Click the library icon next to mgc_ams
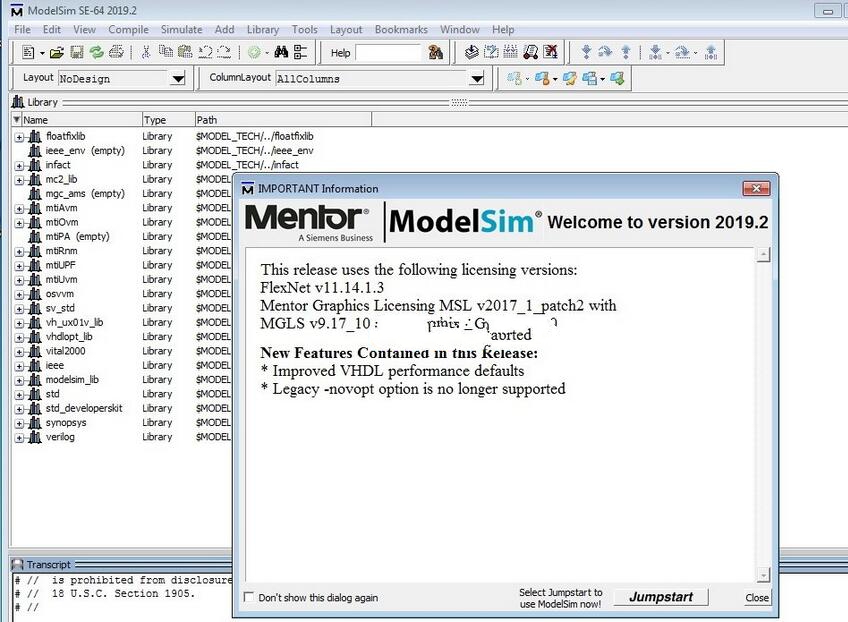848x622 pixels. click(x=35, y=194)
